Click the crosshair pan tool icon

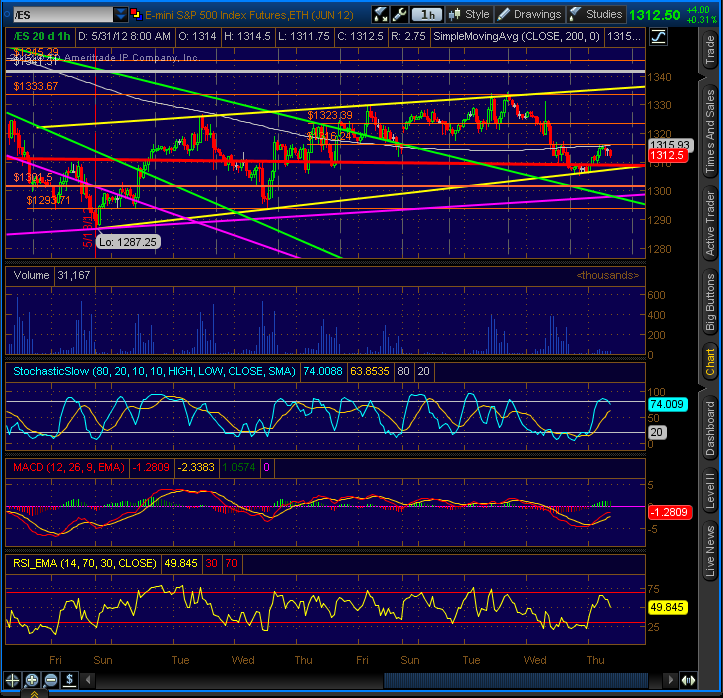pos(12,680)
